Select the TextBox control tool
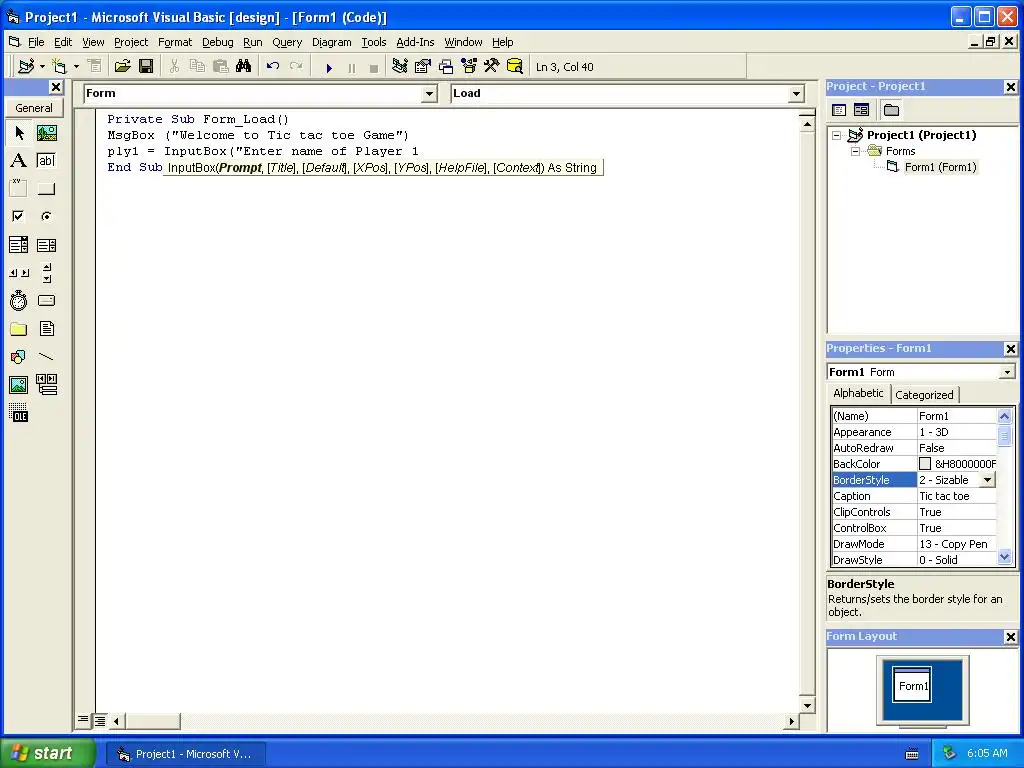 tap(46, 161)
